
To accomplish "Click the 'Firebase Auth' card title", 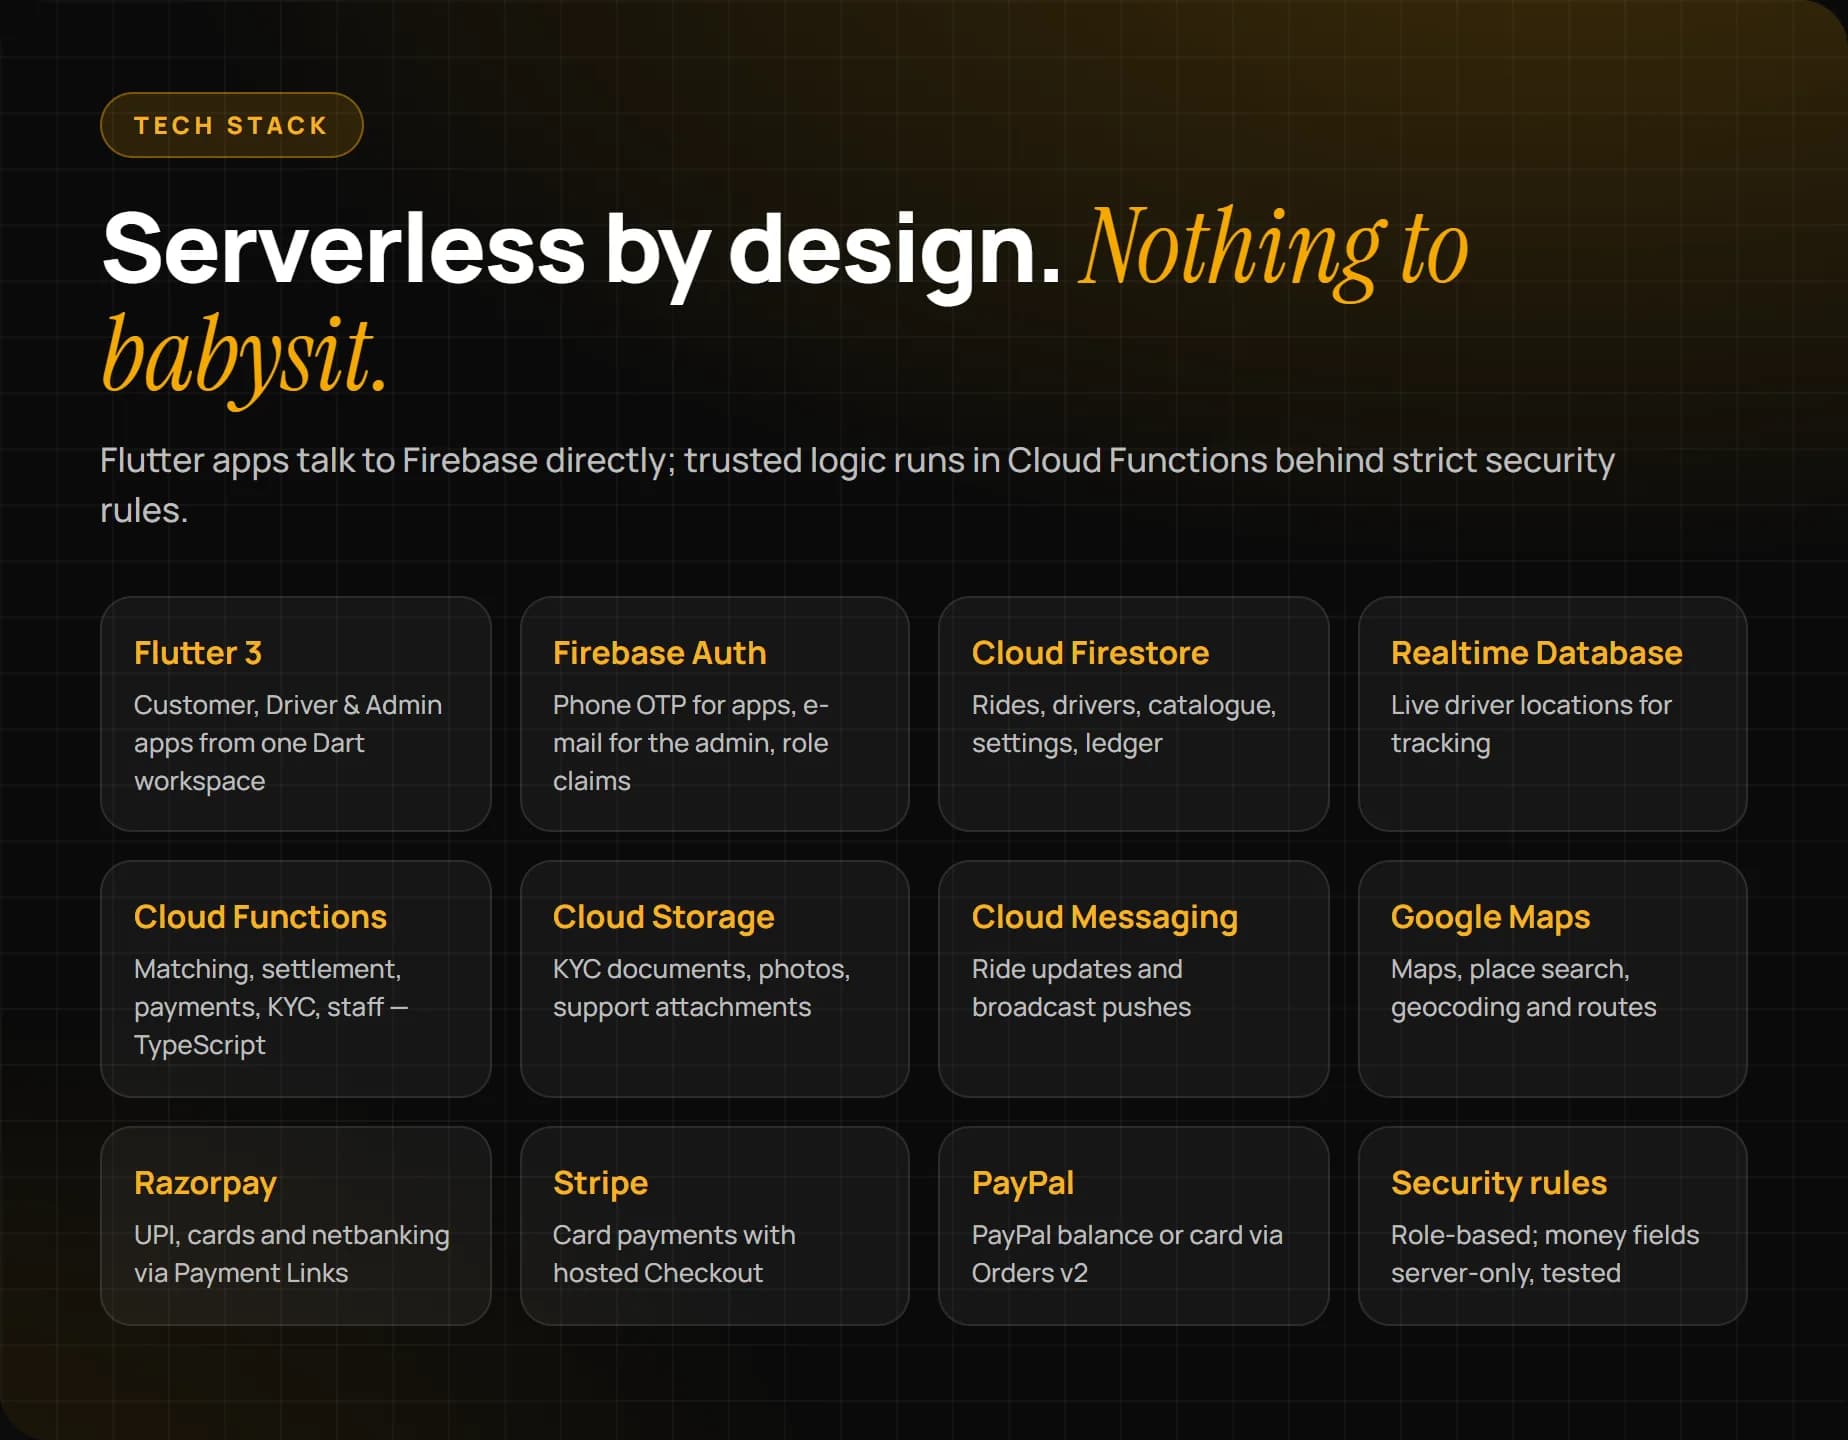I will 660,653.
